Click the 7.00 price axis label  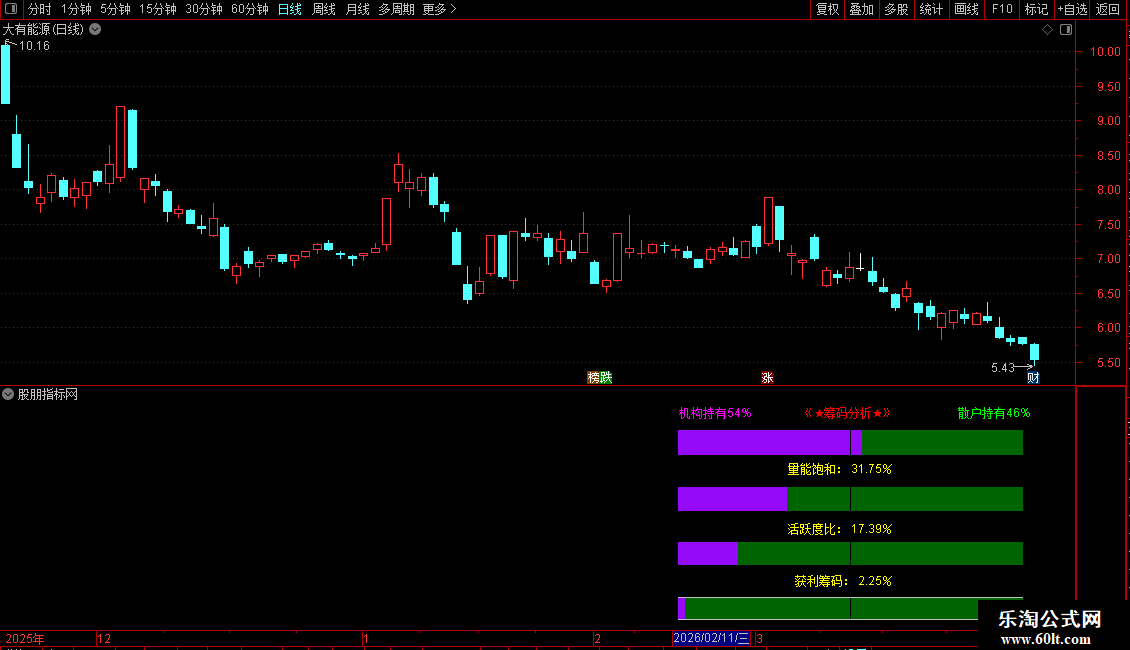coord(1108,259)
